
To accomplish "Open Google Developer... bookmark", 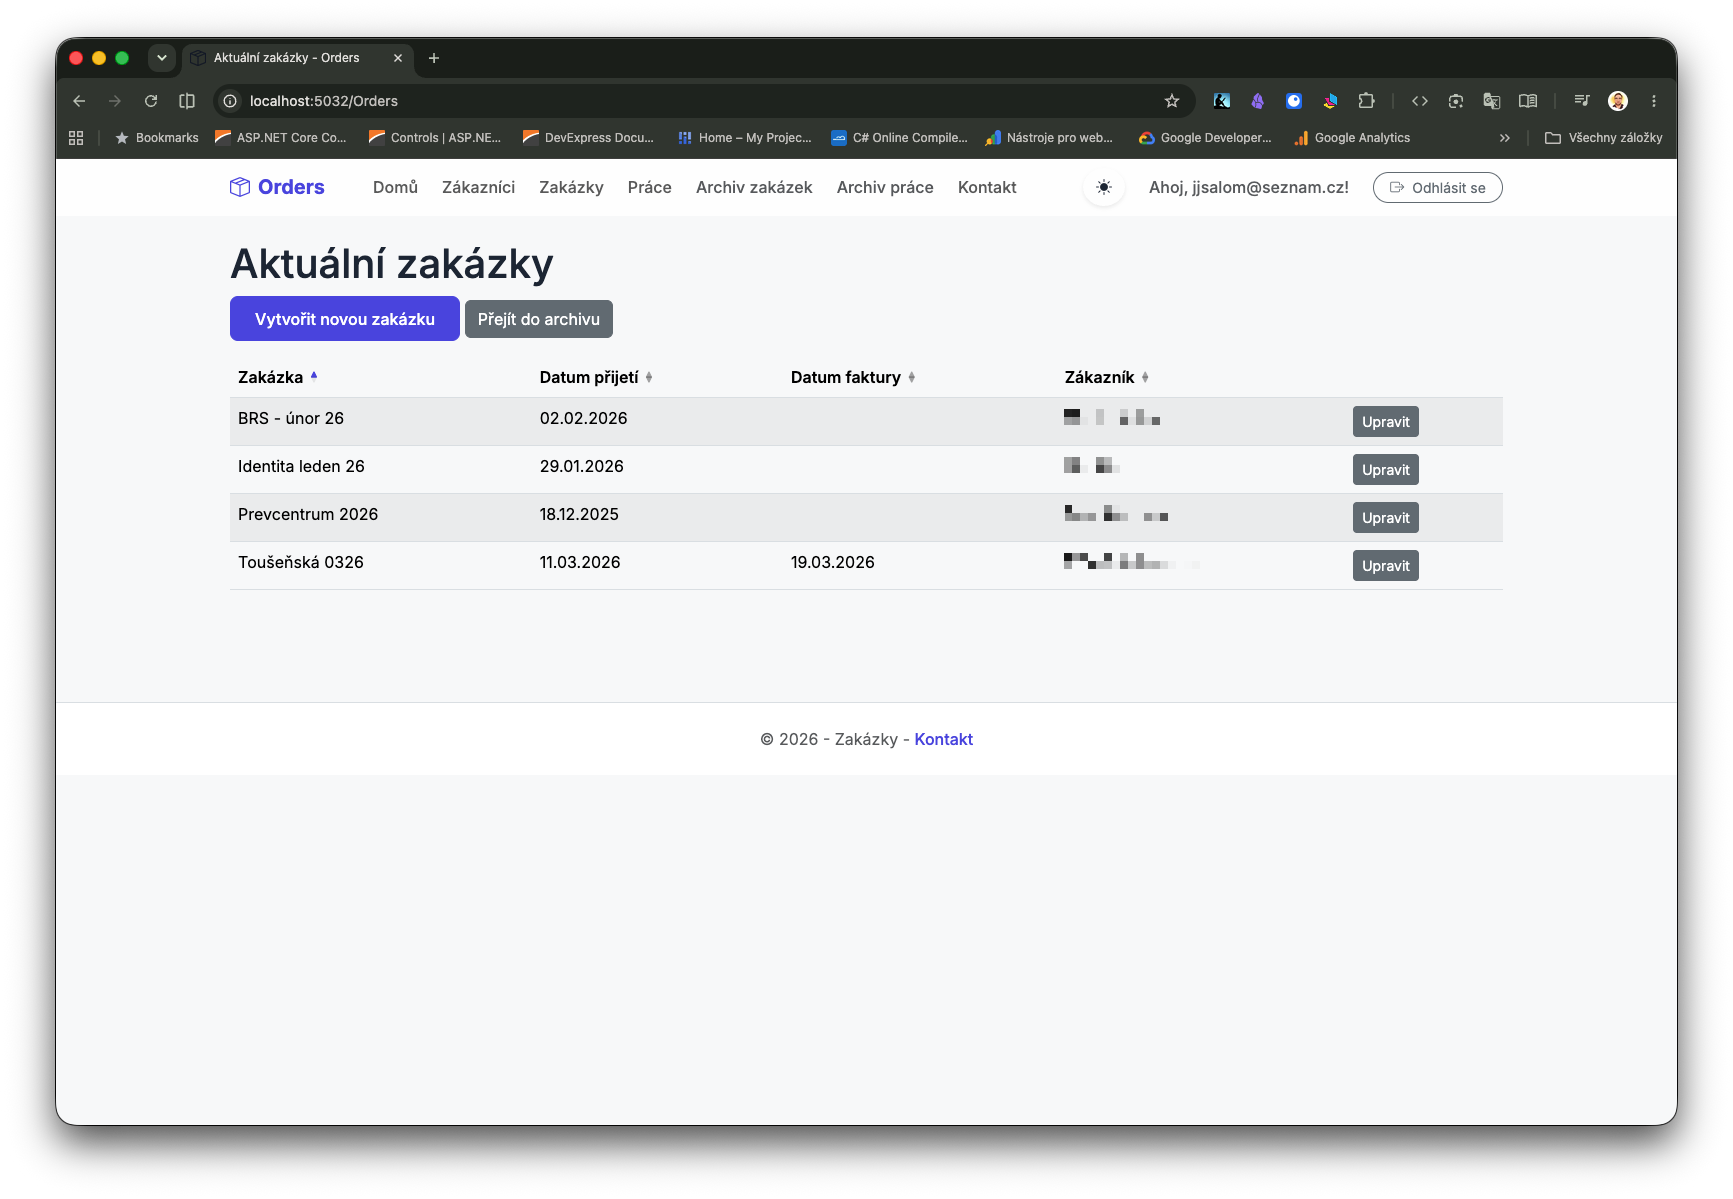I will coord(1205,138).
